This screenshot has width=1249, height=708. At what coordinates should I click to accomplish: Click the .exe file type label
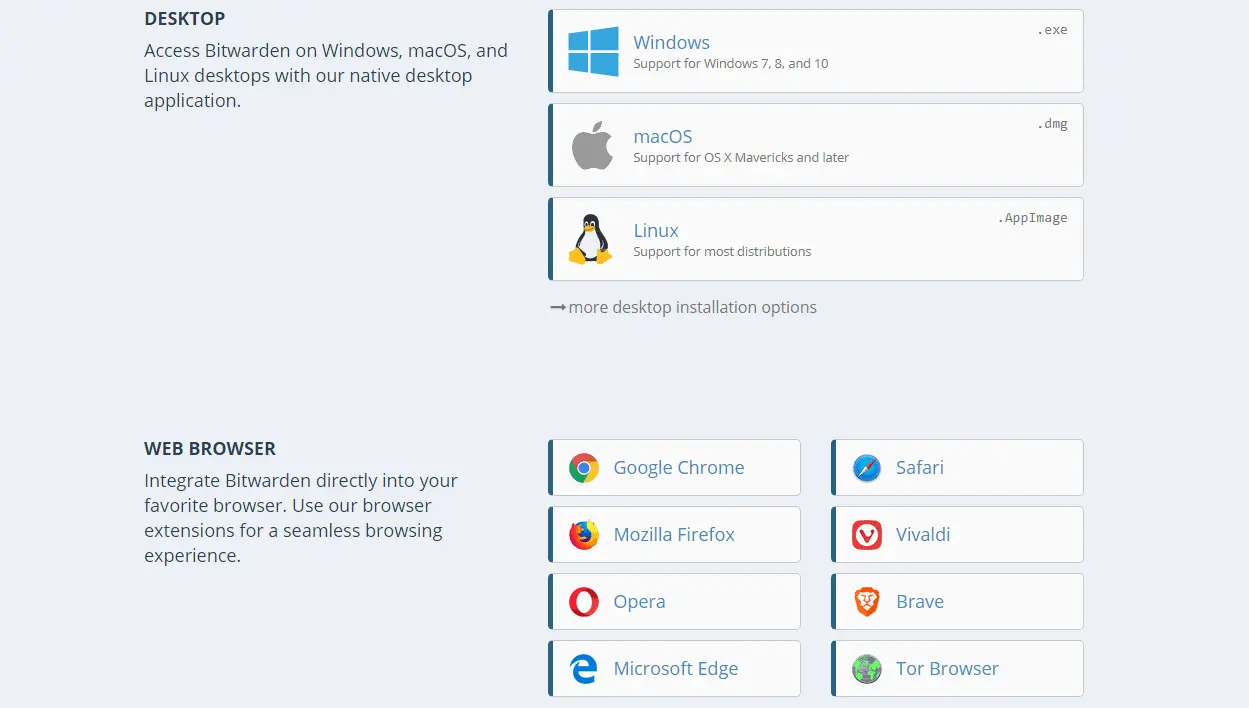(1052, 30)
